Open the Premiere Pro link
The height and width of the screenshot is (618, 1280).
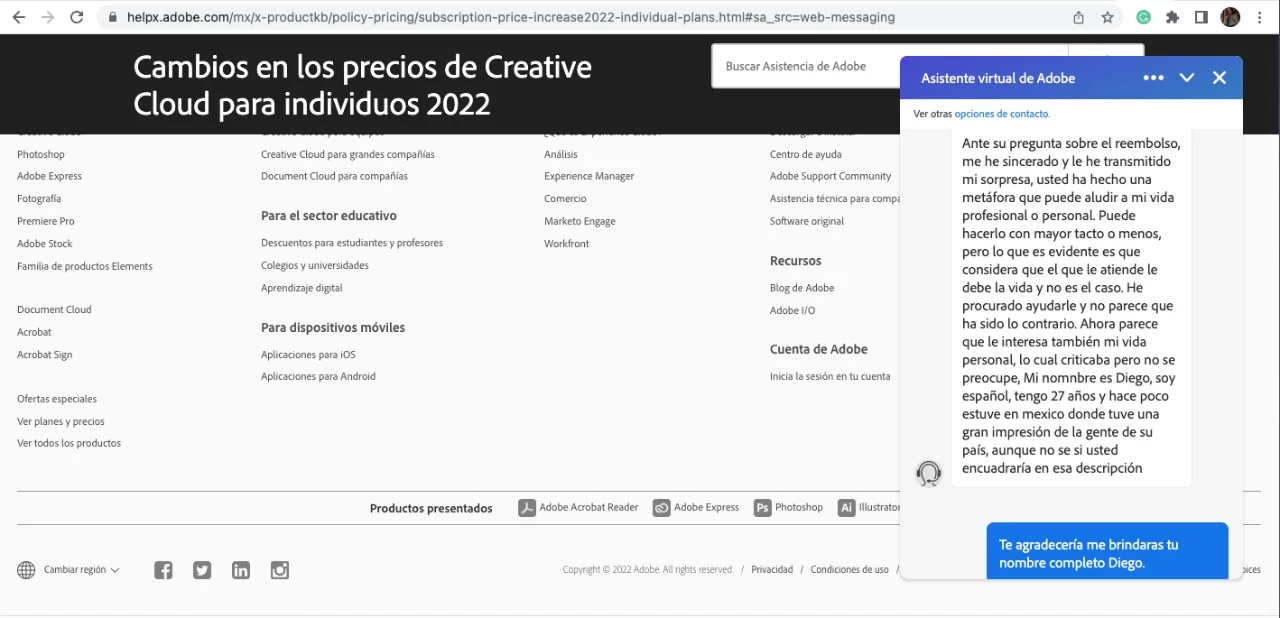pyautogui.click(x=46, y=221)
